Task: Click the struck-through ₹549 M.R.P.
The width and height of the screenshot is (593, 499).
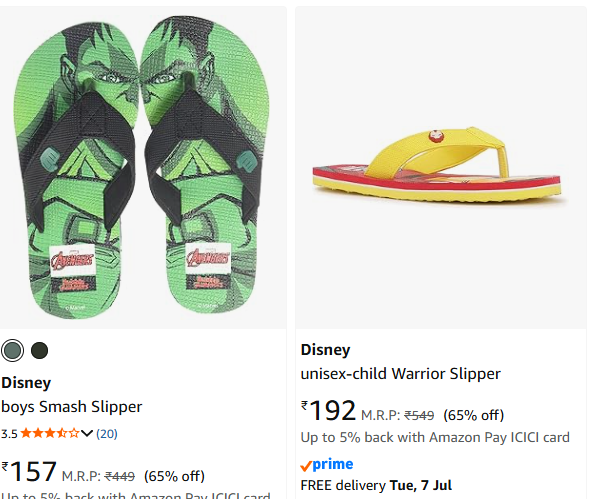Action: 419,415
